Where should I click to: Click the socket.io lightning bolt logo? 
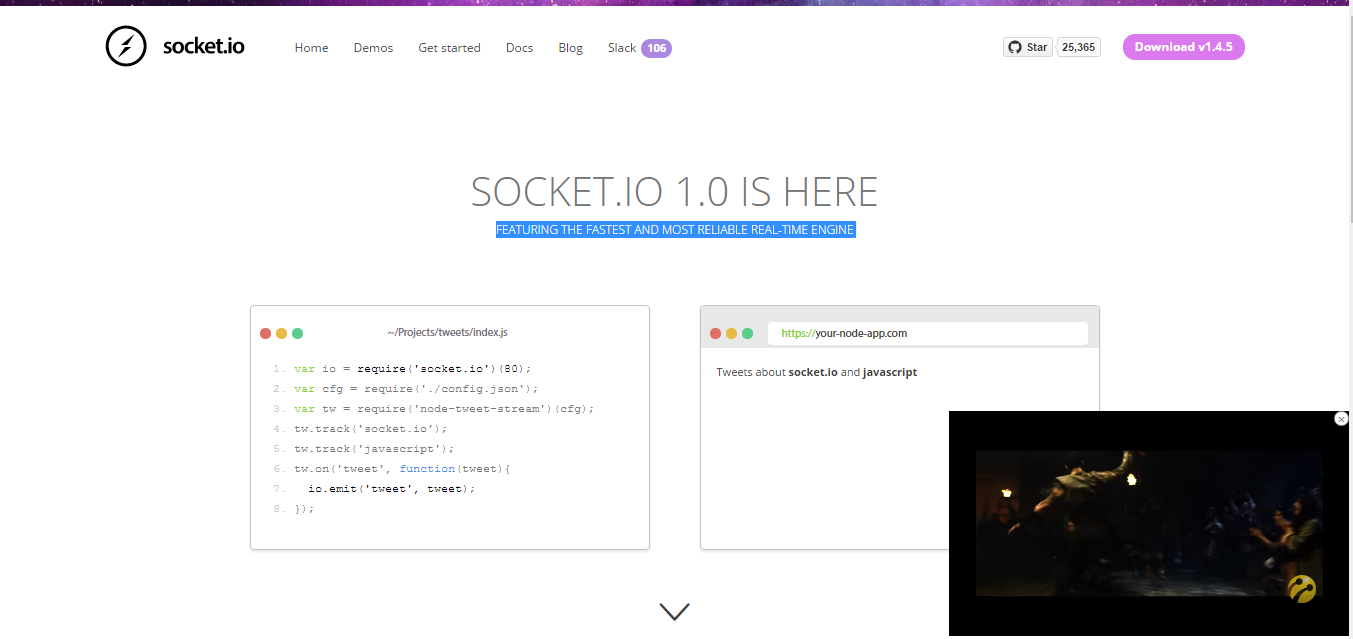point(126,46)
